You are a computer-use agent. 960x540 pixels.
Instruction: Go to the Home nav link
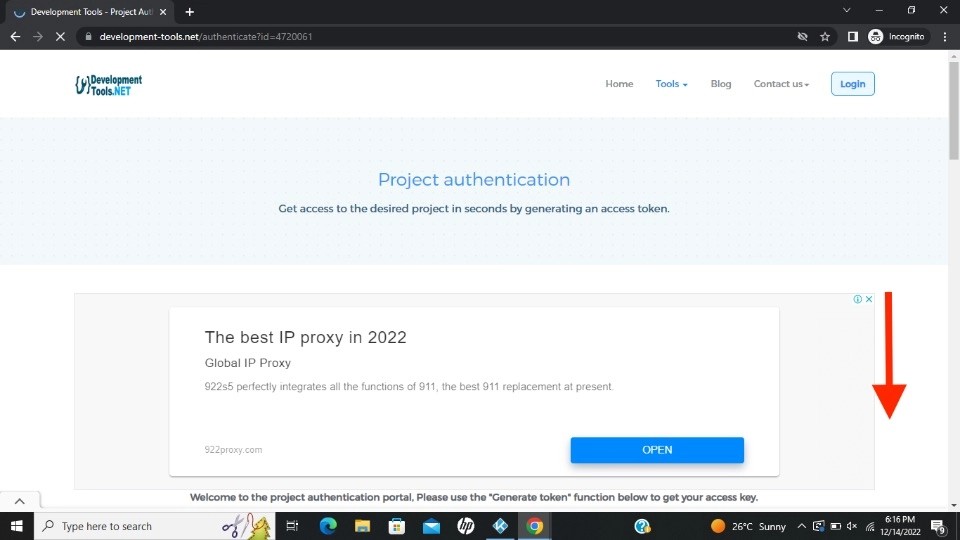pos(619,84)
